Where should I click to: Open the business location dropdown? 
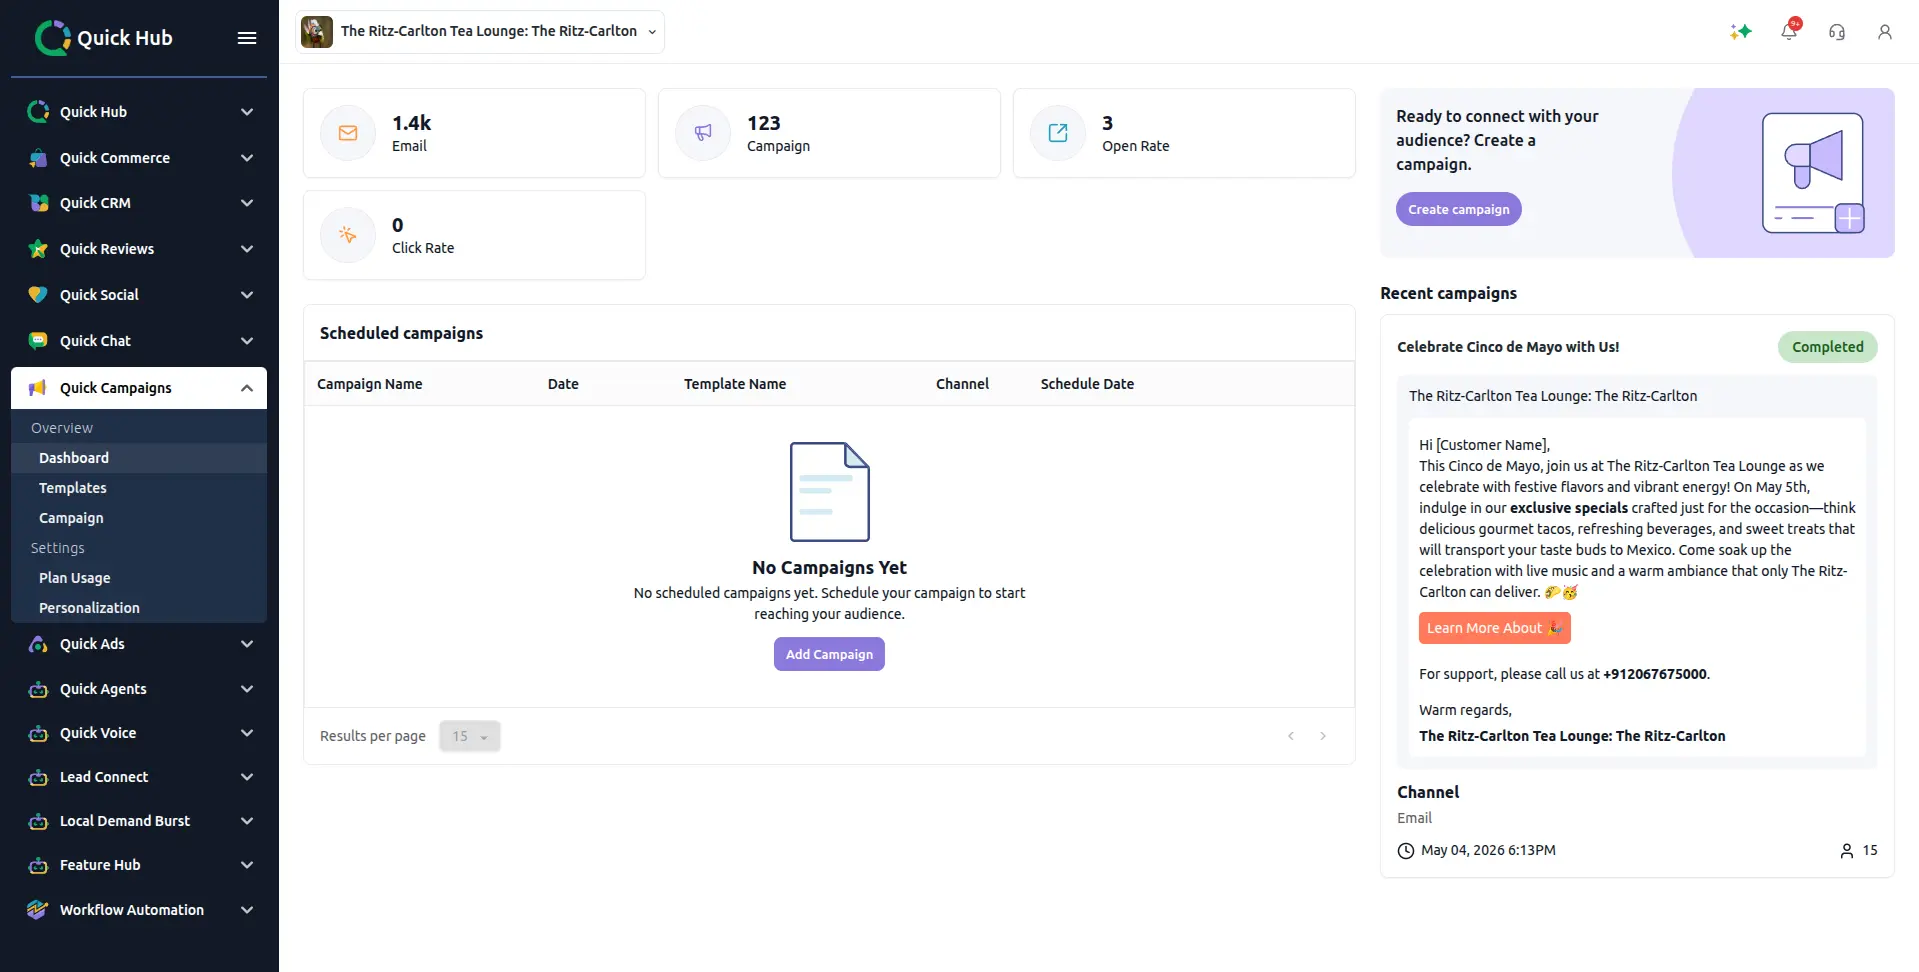(x=480, y=32)
